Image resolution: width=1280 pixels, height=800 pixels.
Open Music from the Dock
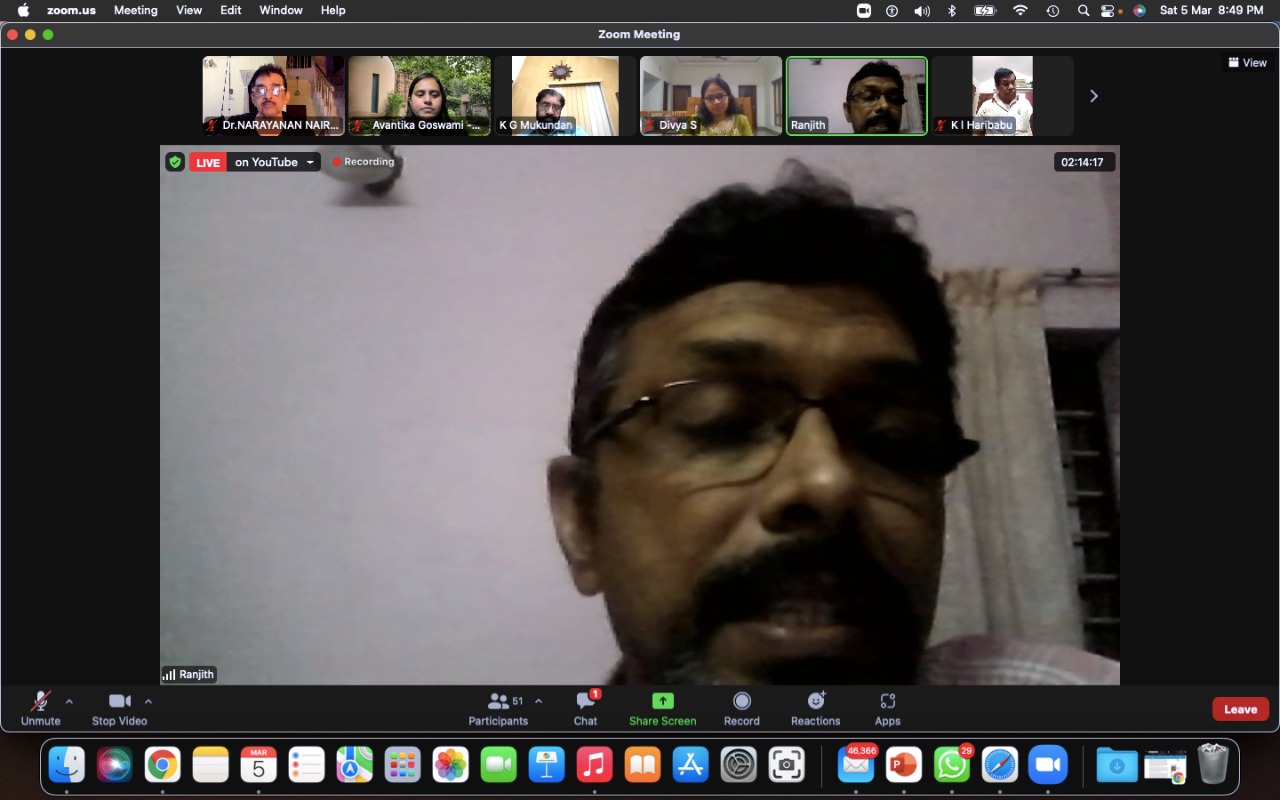(x=595, y=765)
